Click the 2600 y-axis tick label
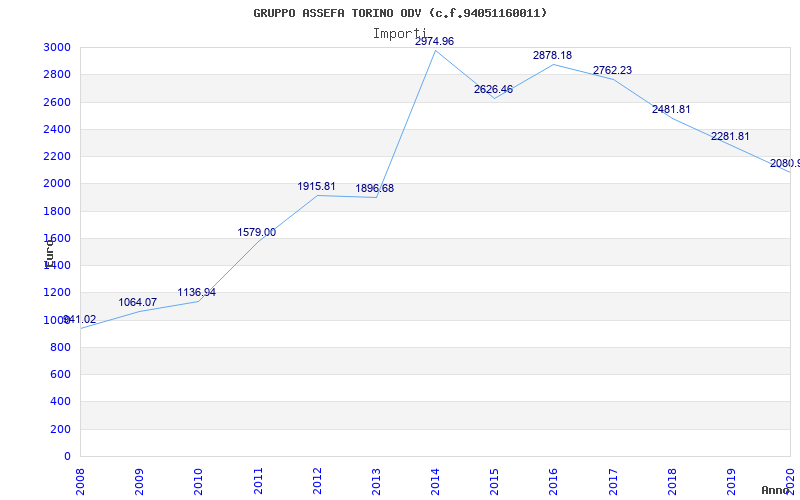This screenshot has width=800, height=500. (57, 102)
